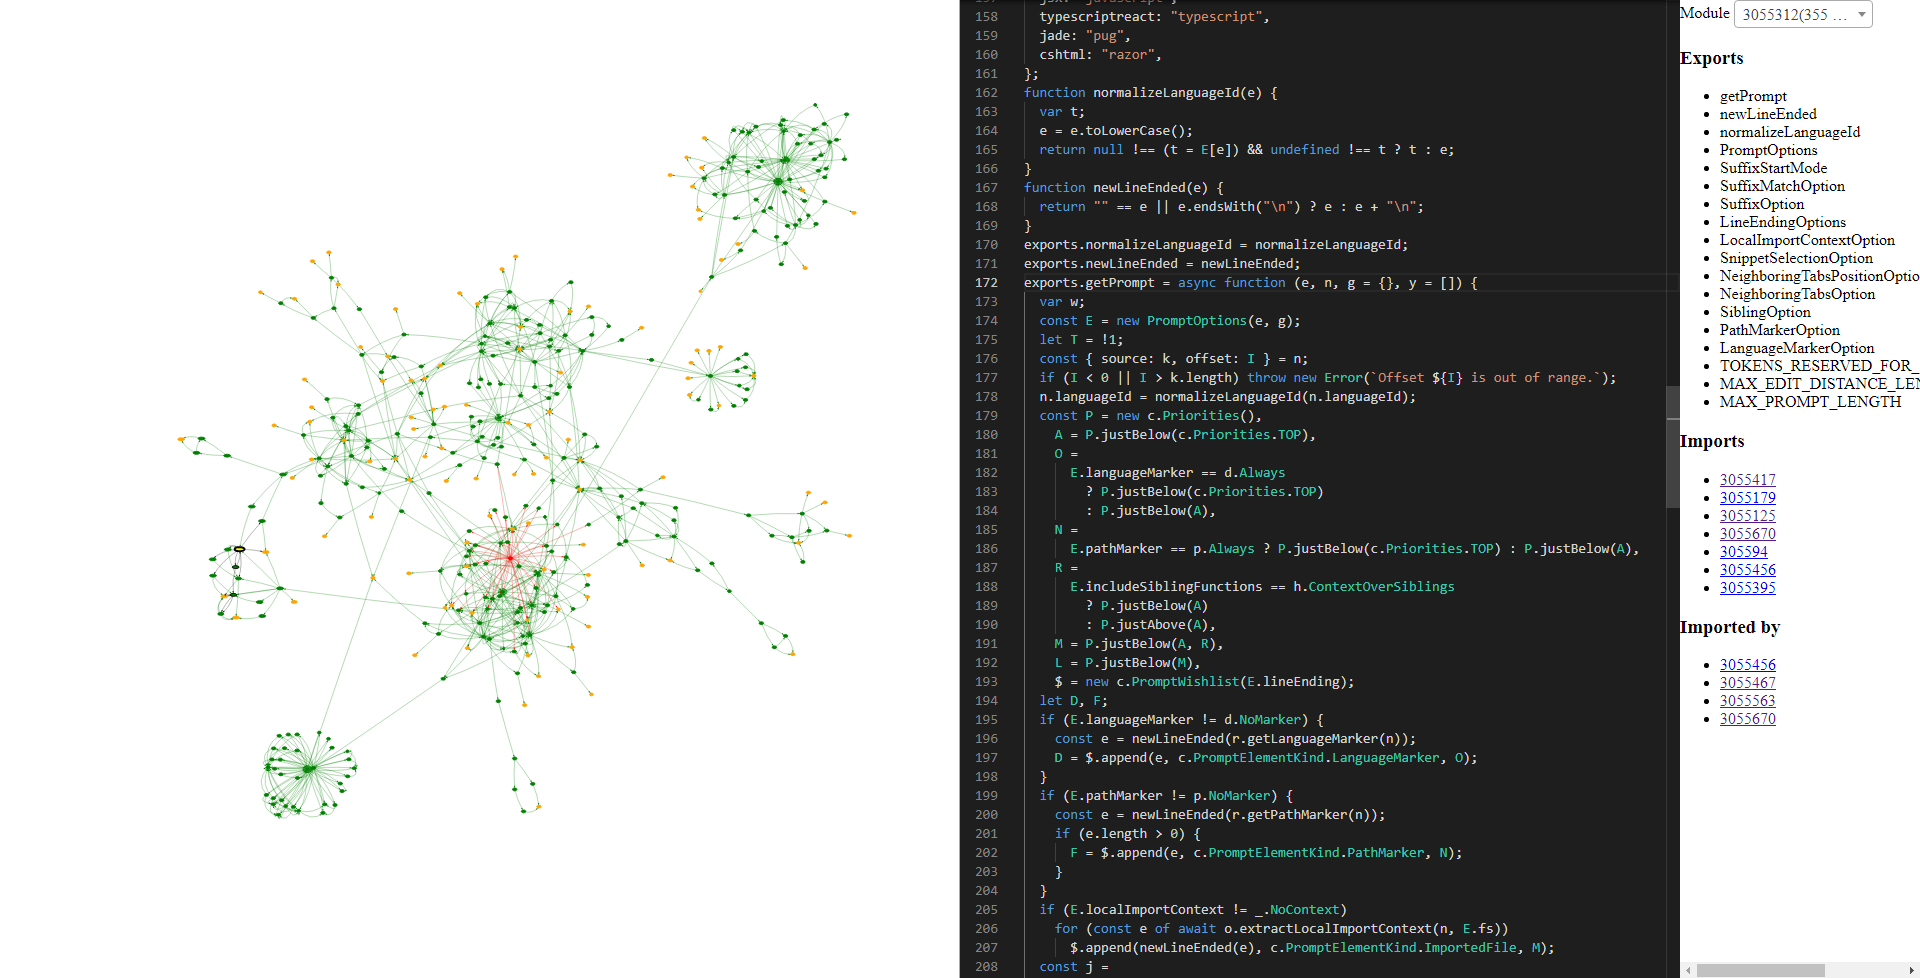Click the LocalImportContextOption export
Viewport: 1920px width, 978px height.
pos(1807,240)
